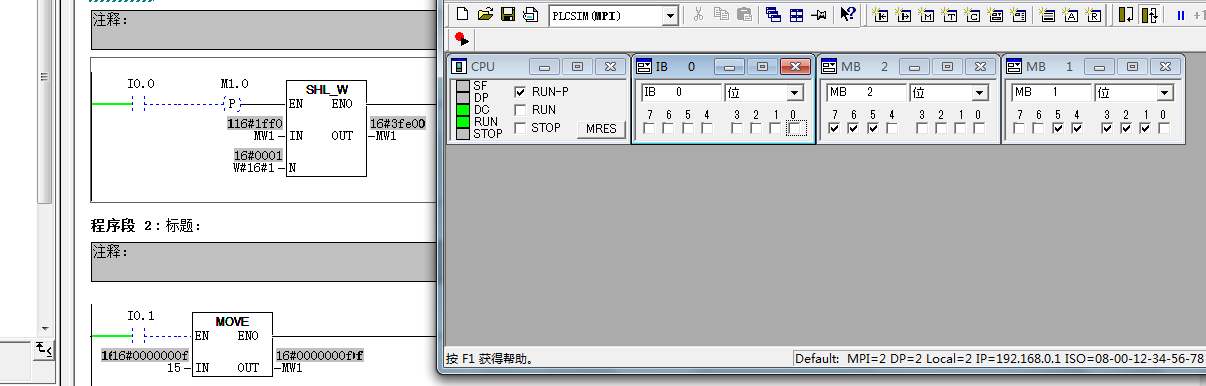Uncheck RUN-P mode in CPU window

pos(520,91)
